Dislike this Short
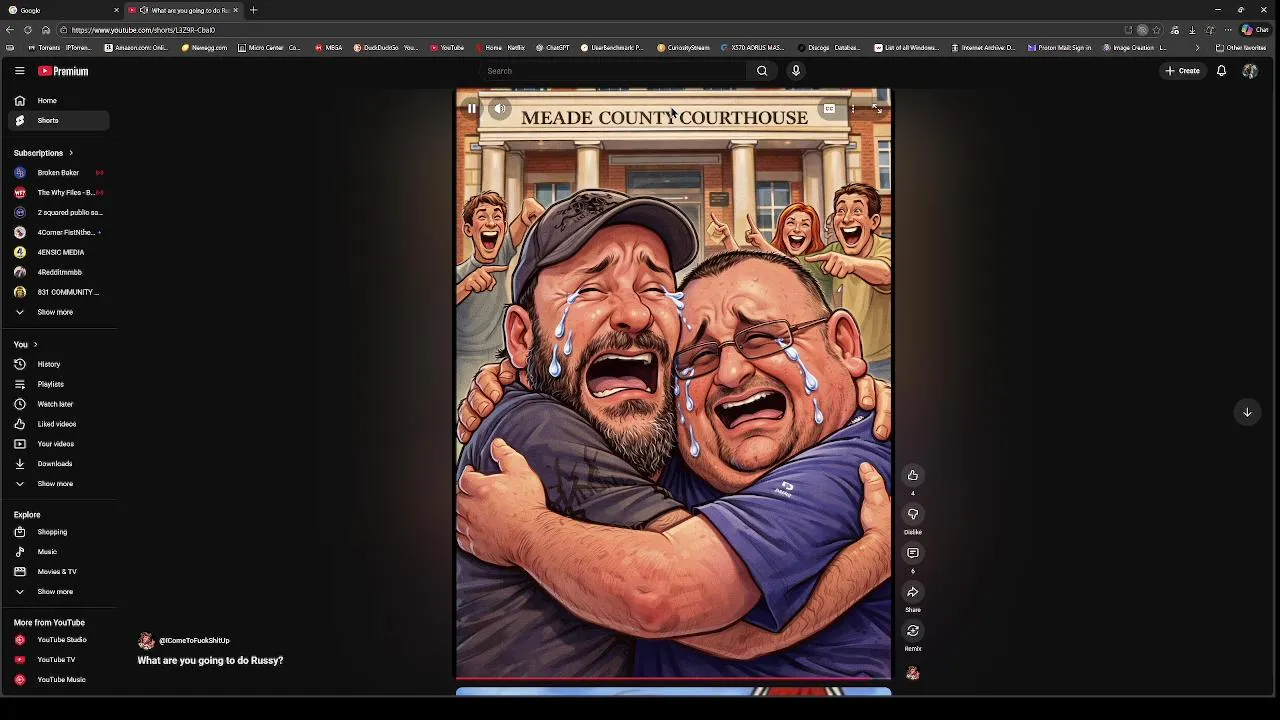 tap(913, 514)
